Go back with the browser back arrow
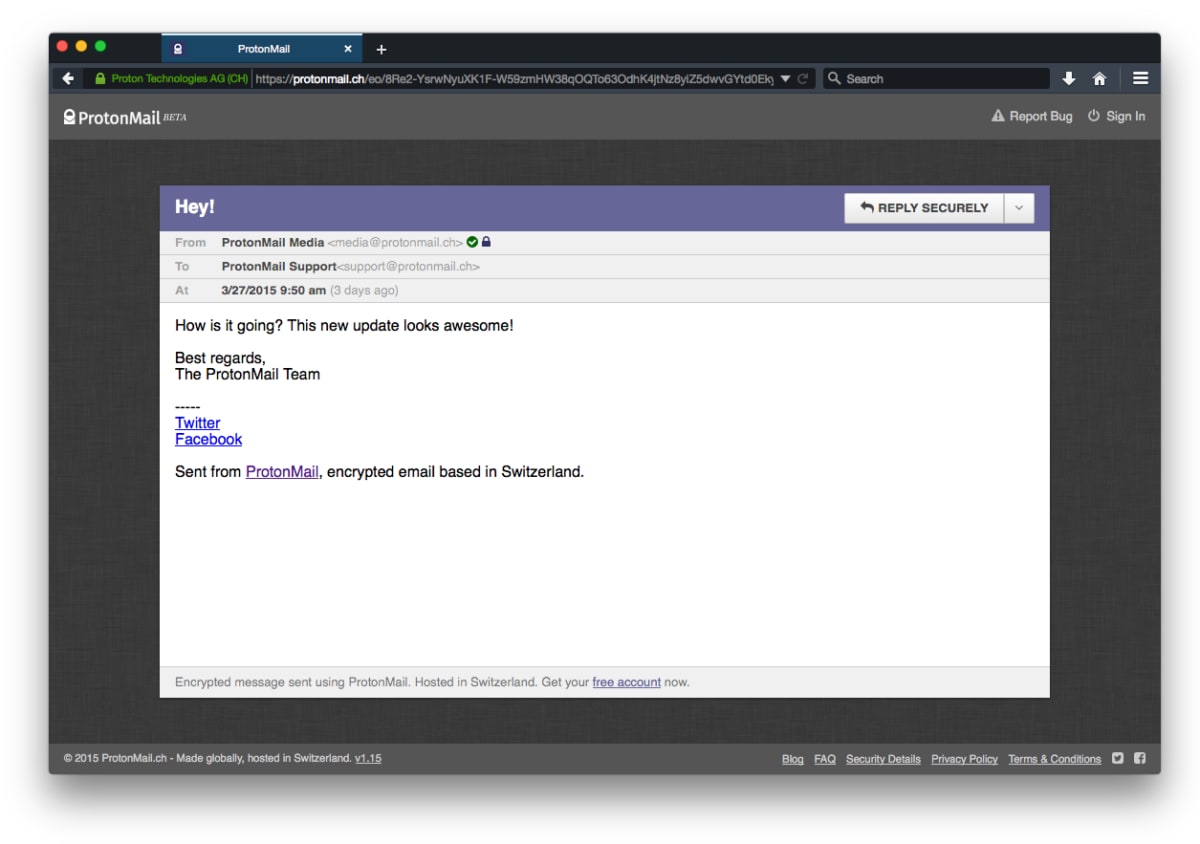This screenshot has width=1200, height=844. point(68,78)
